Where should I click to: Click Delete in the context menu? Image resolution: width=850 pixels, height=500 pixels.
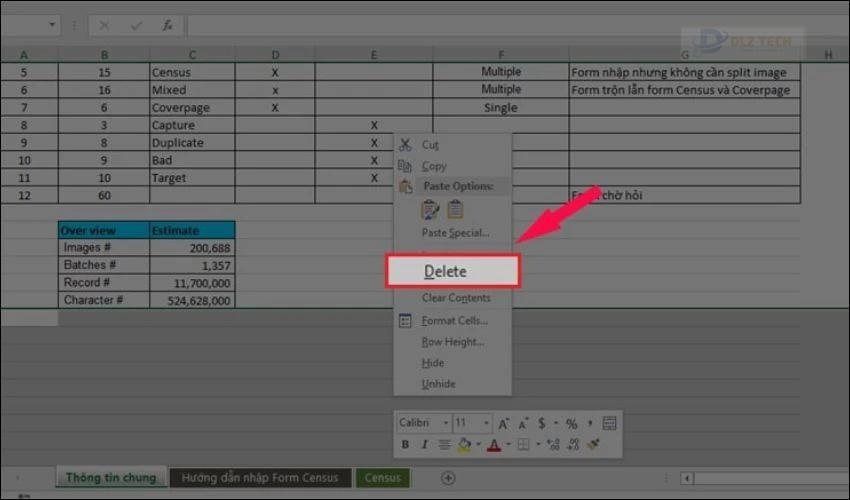point(452,271)
